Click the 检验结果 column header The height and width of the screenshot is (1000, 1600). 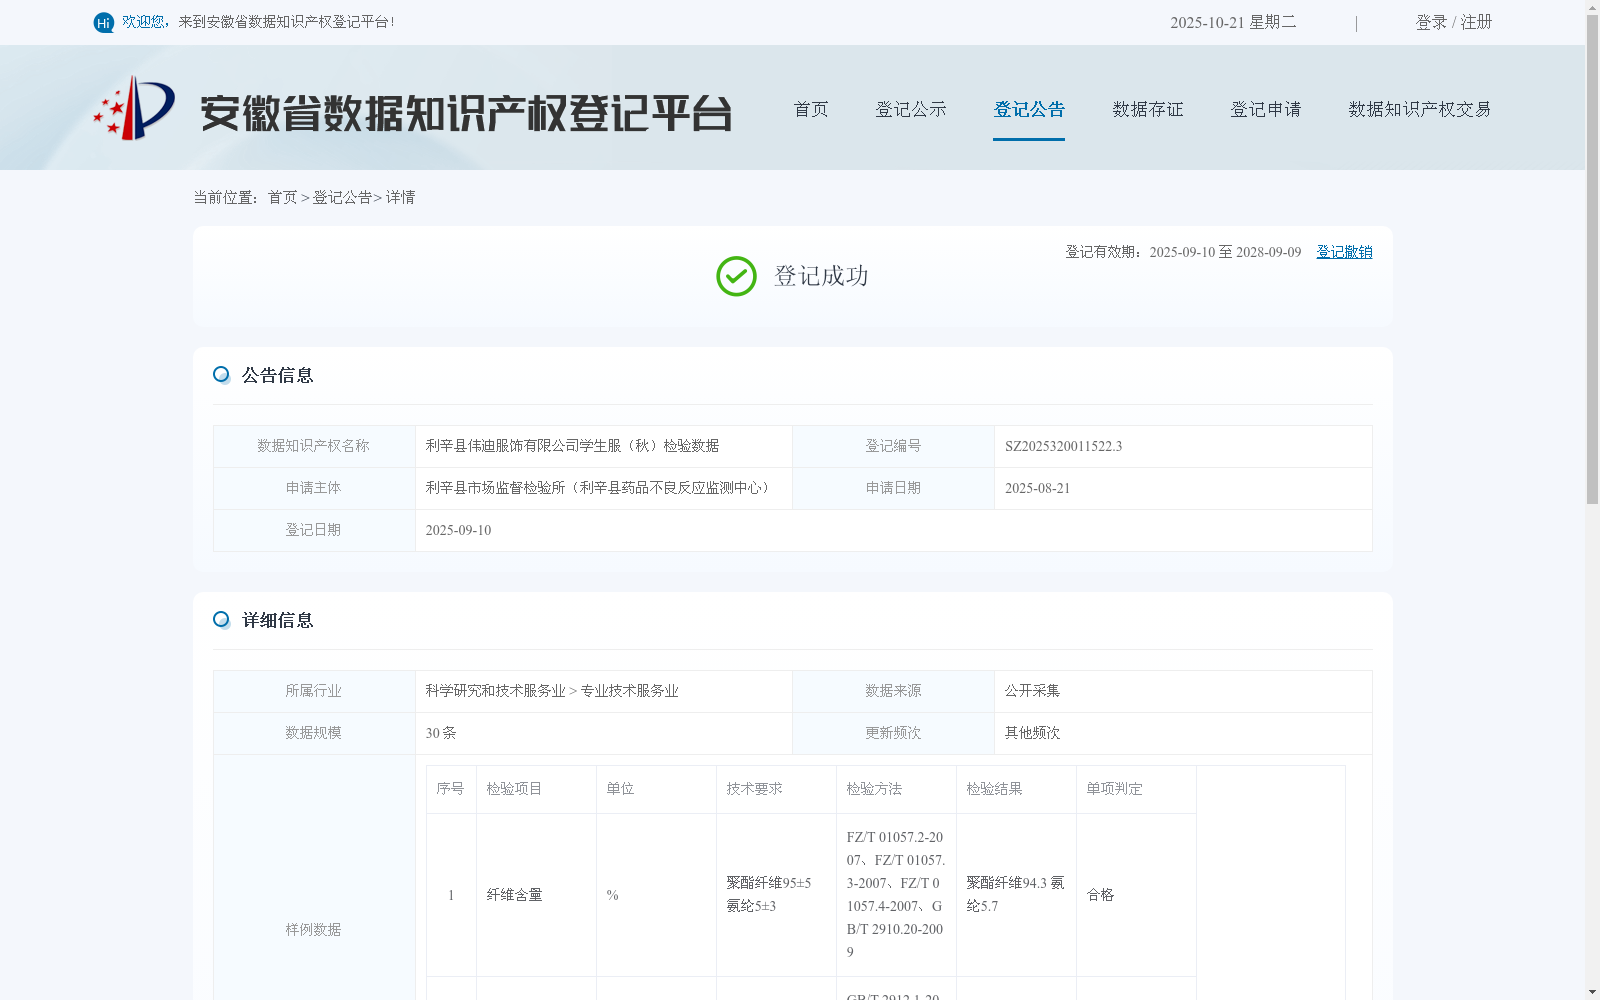point(1016,789)
